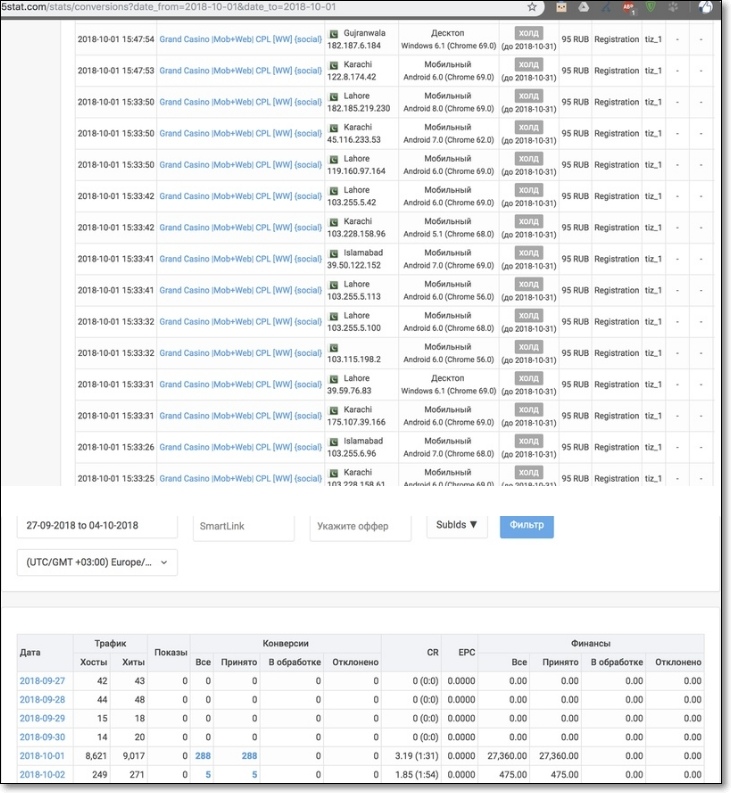Open the 288 accepted conversions link under Принято
Viewport: 731px width, 793px height.
(249, 756)
